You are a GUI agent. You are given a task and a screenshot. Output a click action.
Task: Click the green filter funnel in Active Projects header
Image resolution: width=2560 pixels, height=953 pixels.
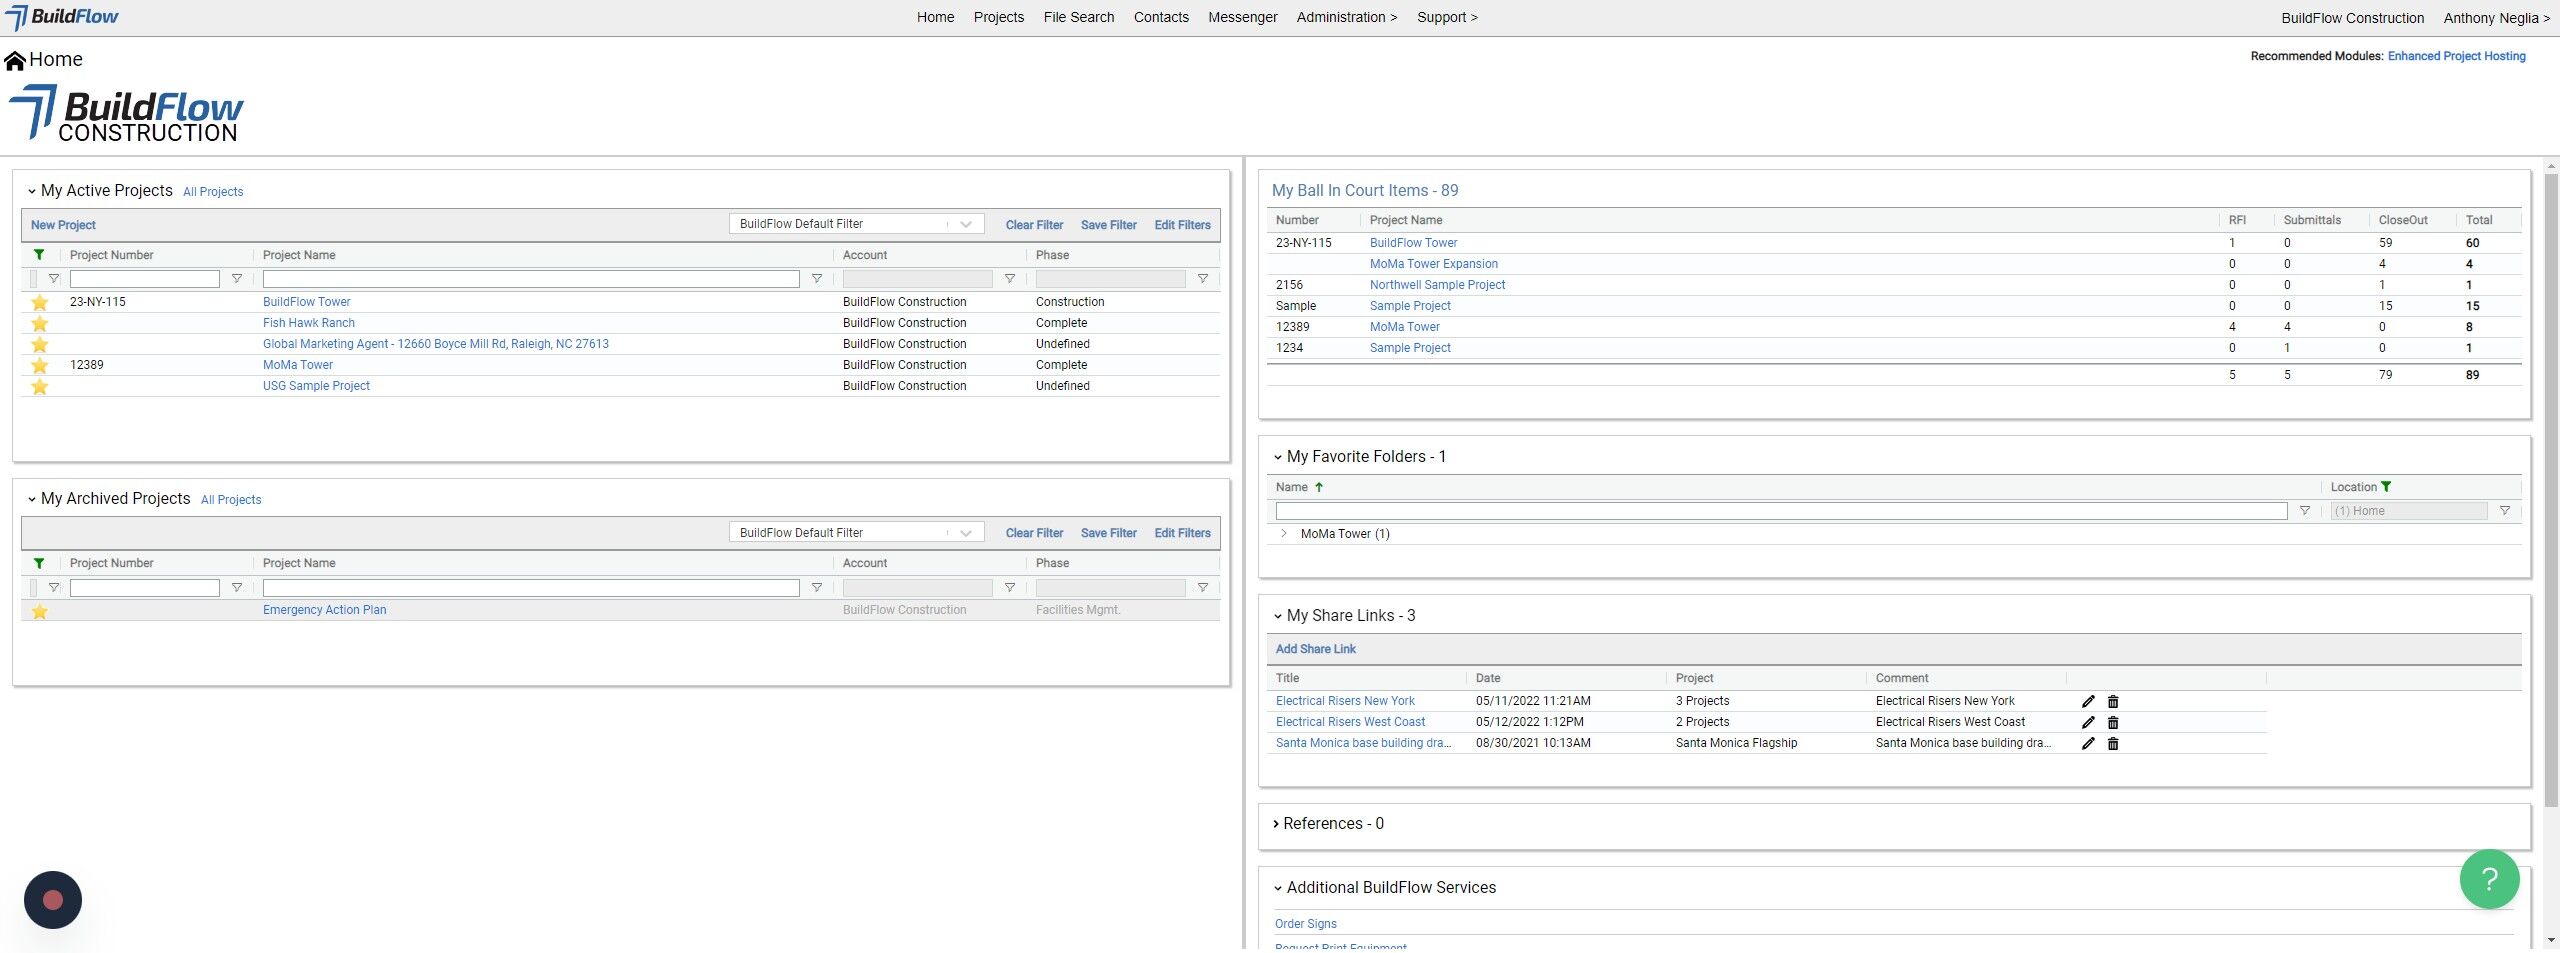39,255
